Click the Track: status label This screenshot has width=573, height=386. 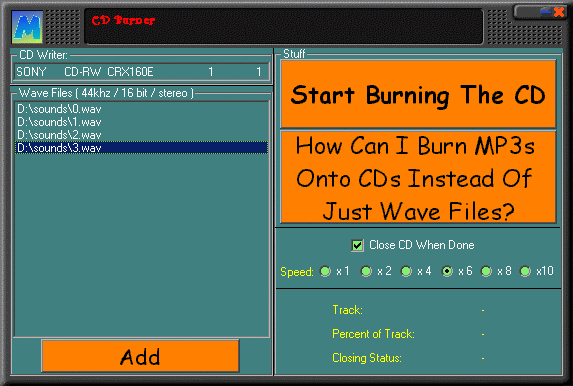[x=348, y=310]
